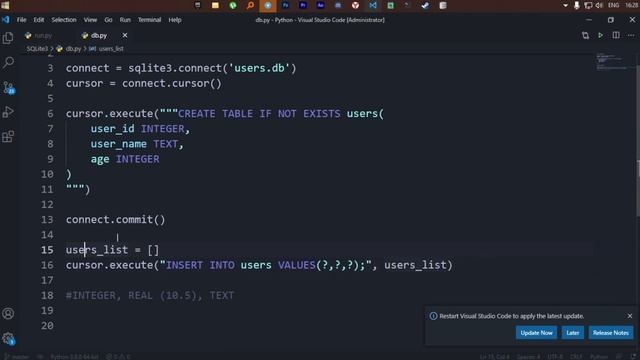Open File Explorer folder icon on the taskbar
Viewport: 640px width, 360px height.
(215, 5)
